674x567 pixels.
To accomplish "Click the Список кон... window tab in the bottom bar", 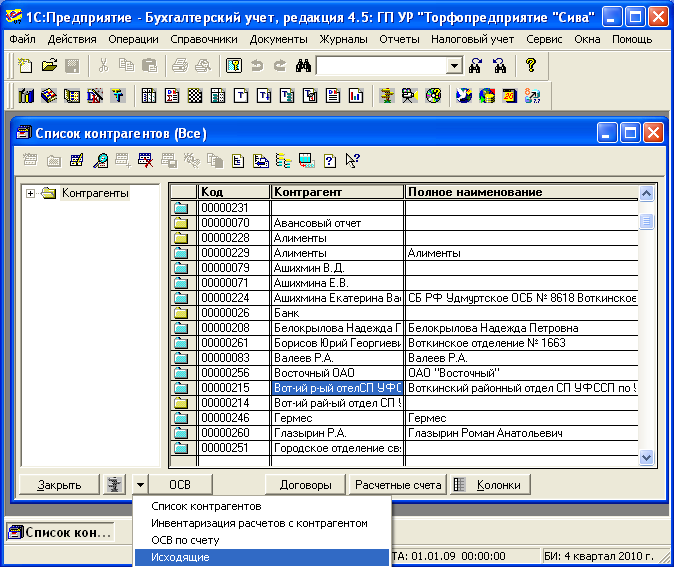I will [x=61, y=533].
